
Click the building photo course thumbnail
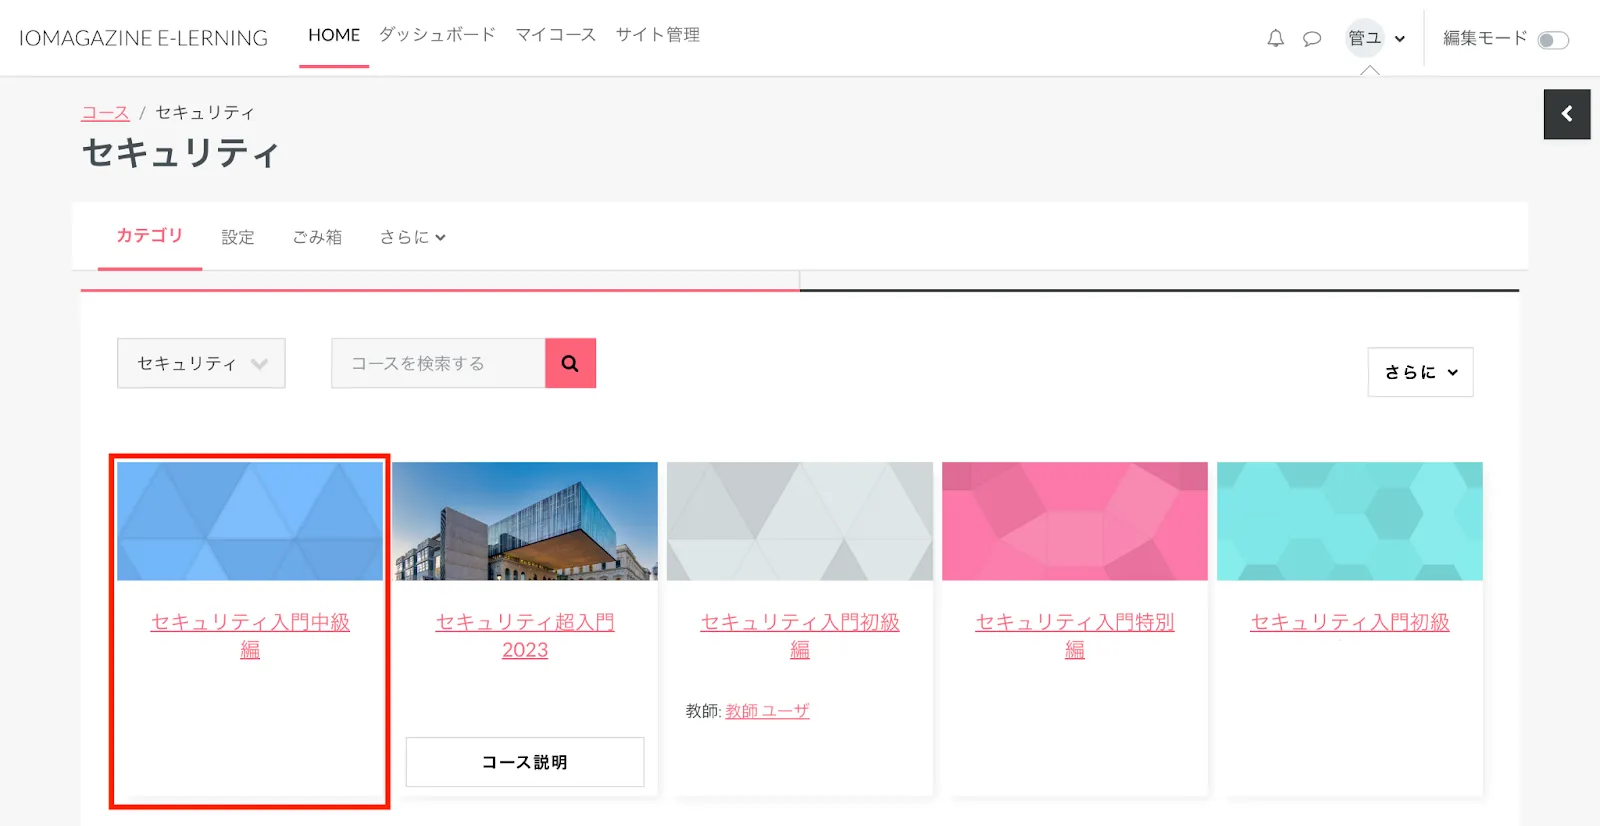(525, 521)
